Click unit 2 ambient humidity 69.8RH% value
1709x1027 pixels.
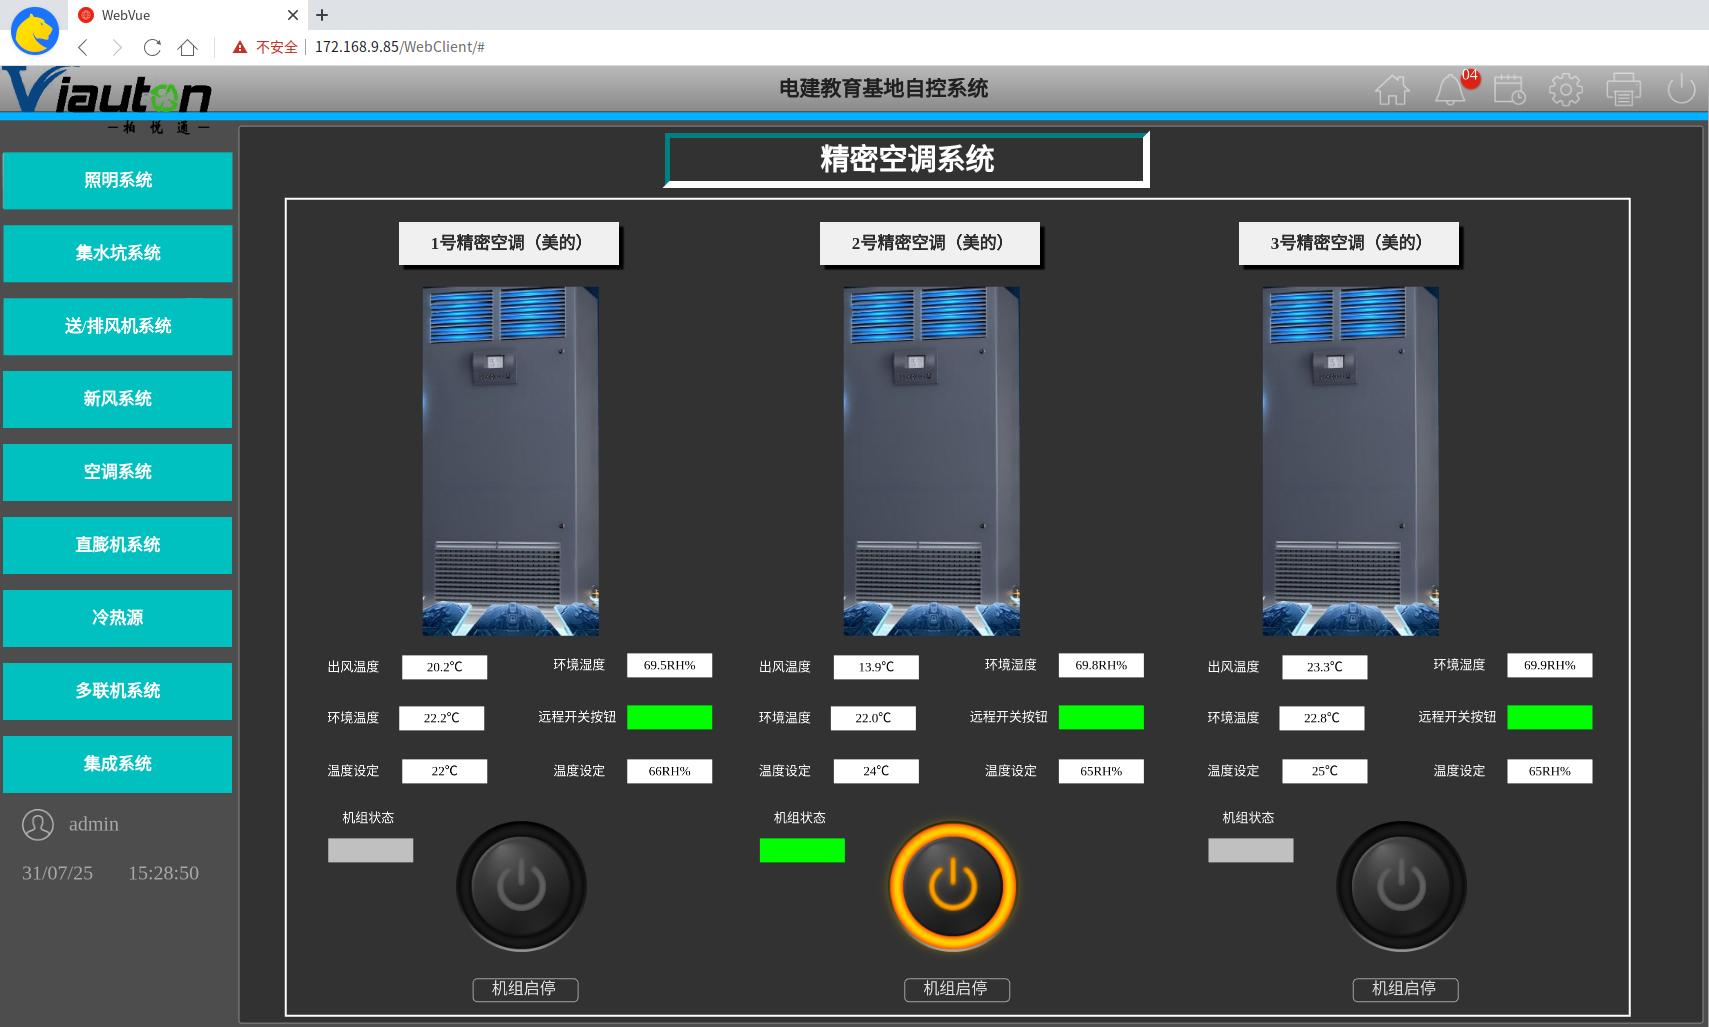coord(1101,665)
